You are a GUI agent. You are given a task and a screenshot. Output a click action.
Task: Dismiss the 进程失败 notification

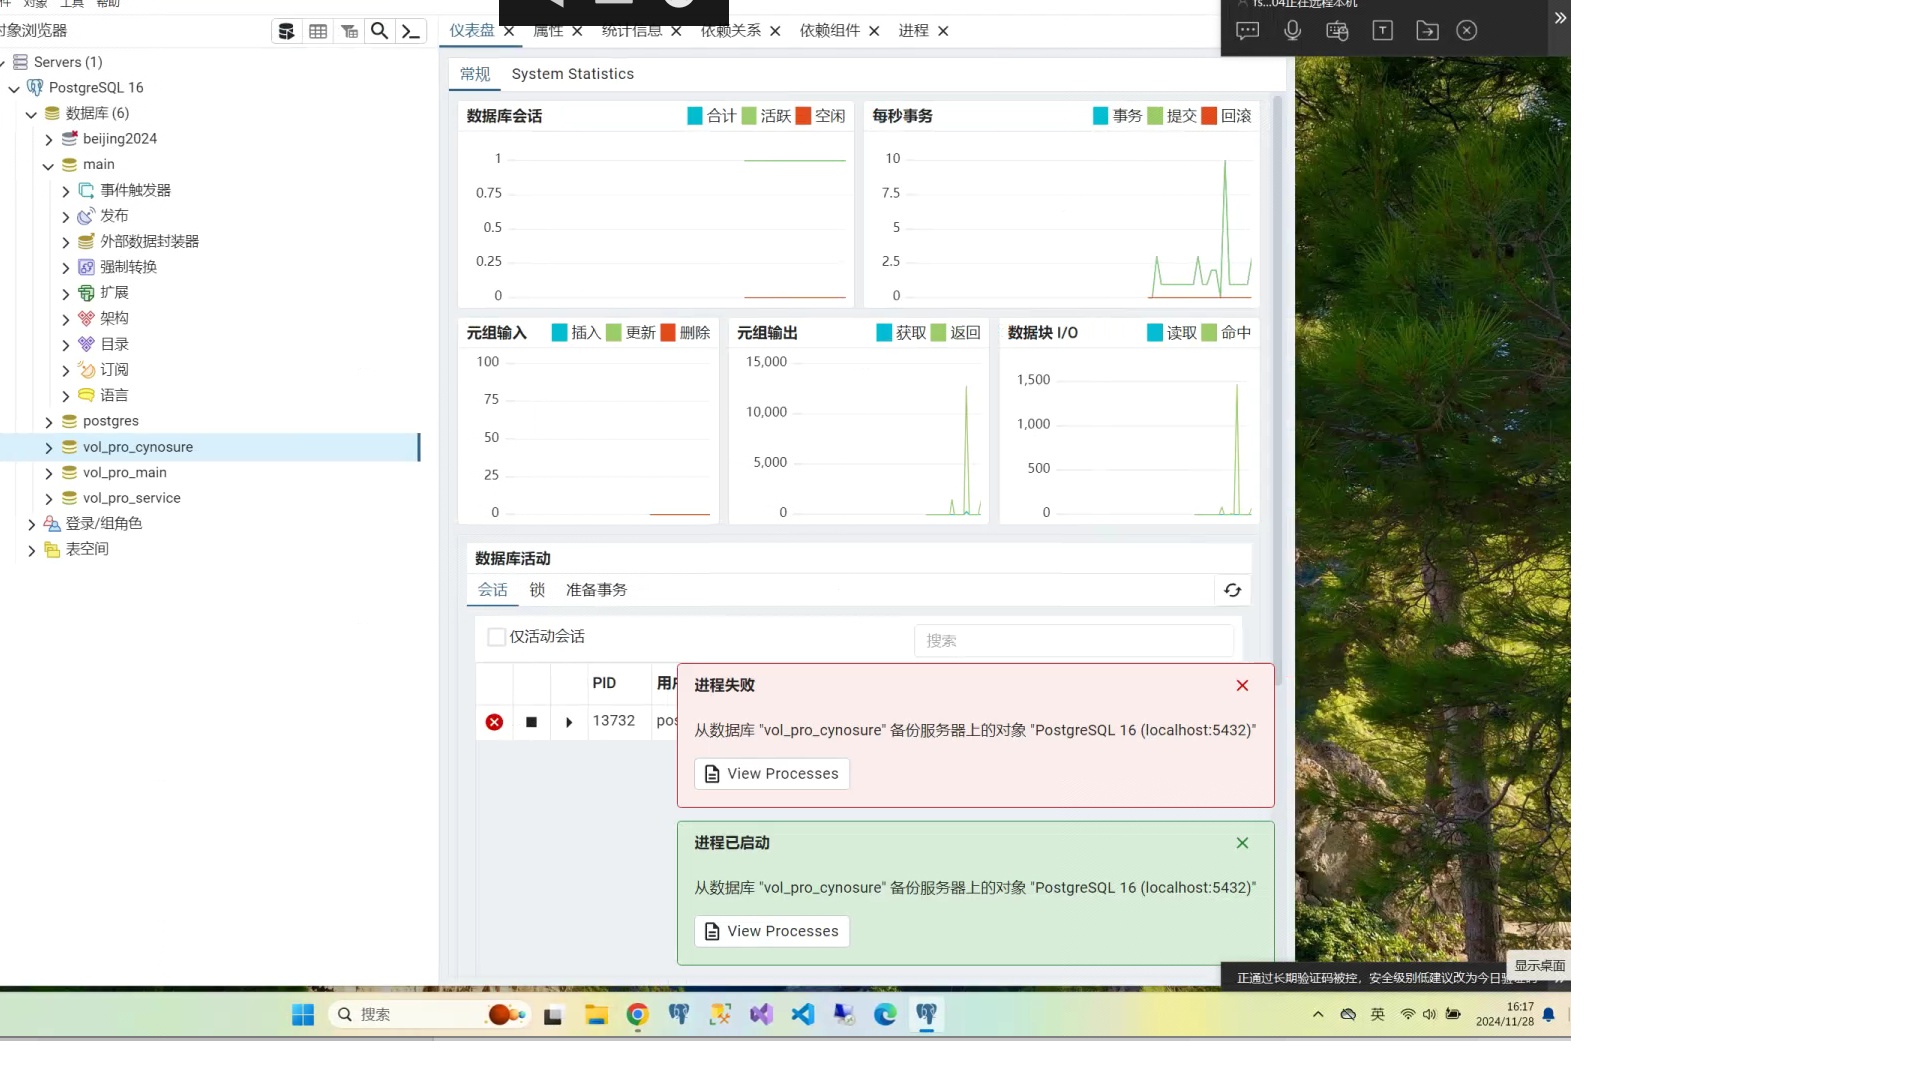pyautogui.click(x=1242, y=685)
